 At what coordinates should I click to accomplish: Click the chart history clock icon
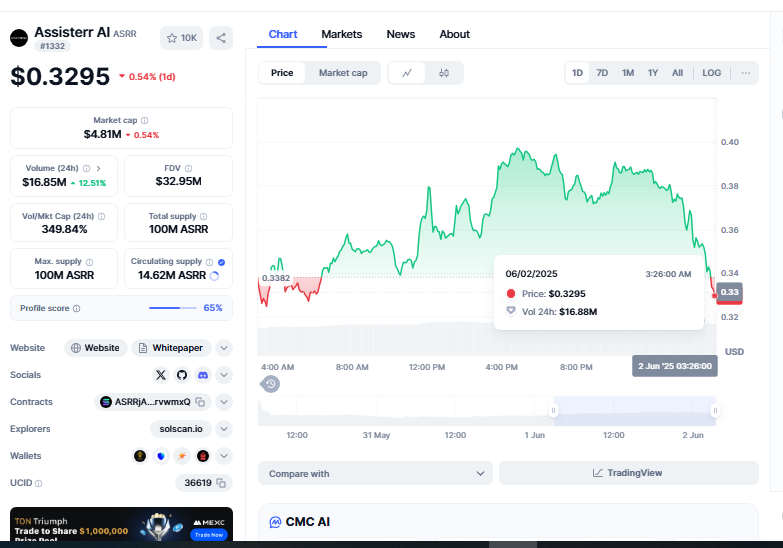click(x=270, y=384)
